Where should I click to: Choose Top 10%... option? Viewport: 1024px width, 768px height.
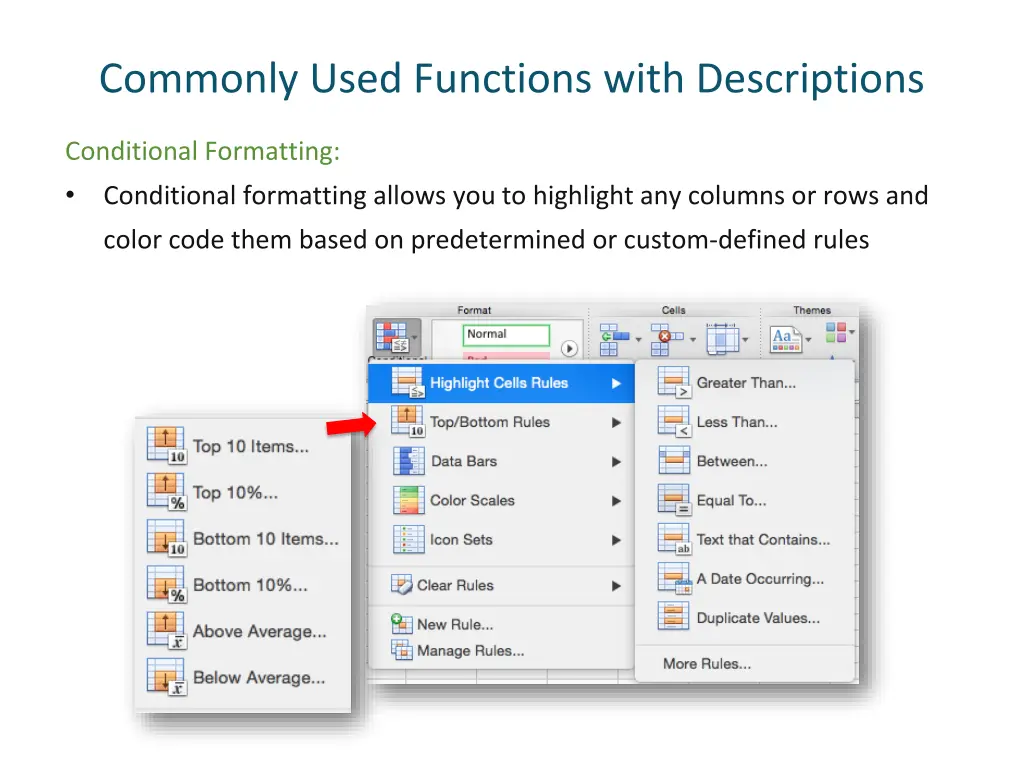[x=243, y=492]
